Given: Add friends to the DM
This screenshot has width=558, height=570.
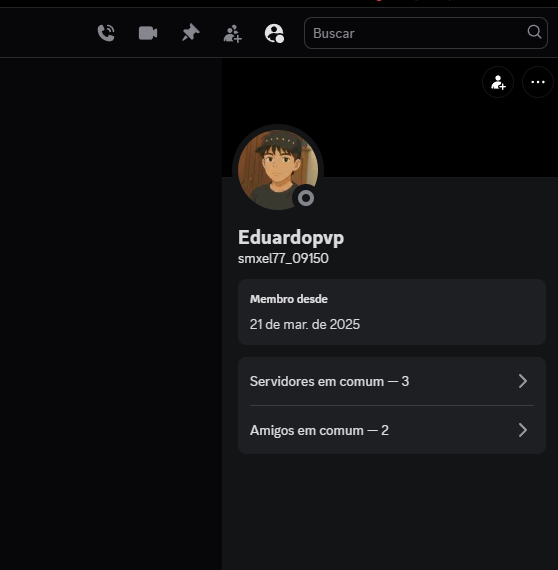Looking at the screenshot, I should [x=232, y=33].
